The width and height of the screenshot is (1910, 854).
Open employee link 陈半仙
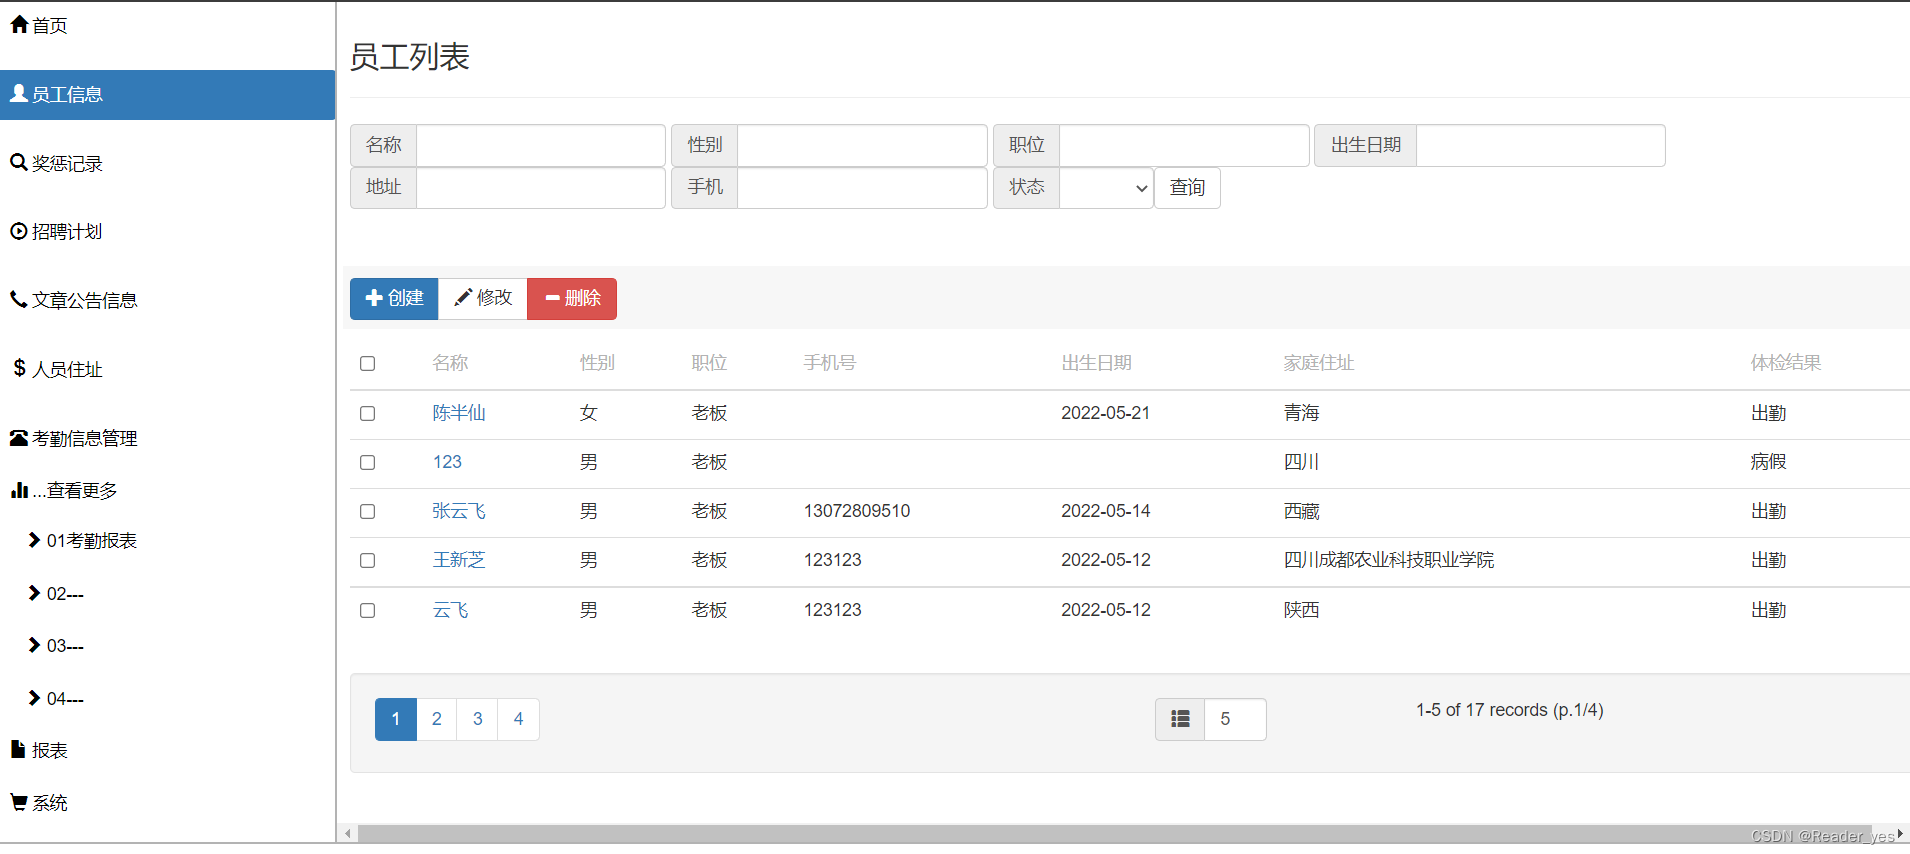[x=459, y=413]
